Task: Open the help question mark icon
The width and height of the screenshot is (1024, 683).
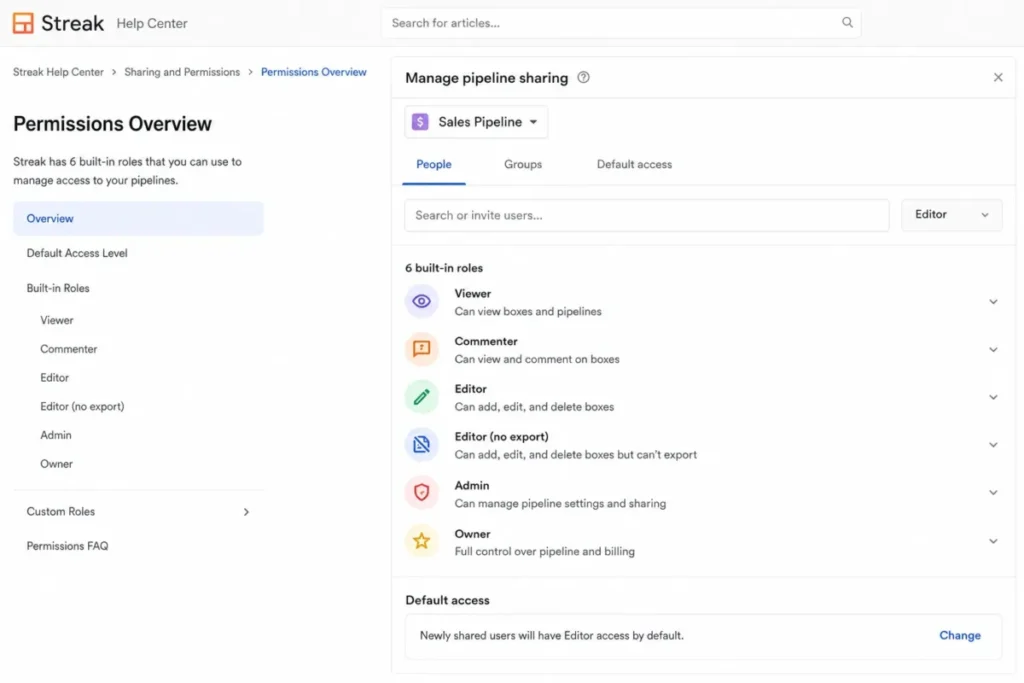Action: [x=583, y=77]
